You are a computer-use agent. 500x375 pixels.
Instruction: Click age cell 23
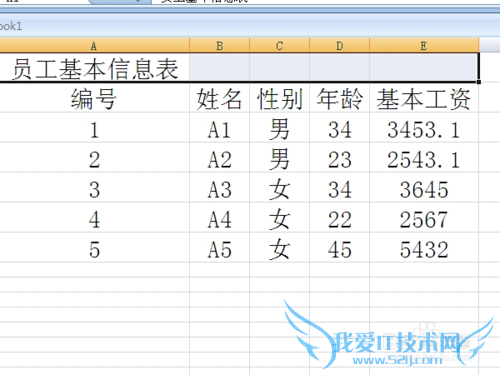point(339,158)
